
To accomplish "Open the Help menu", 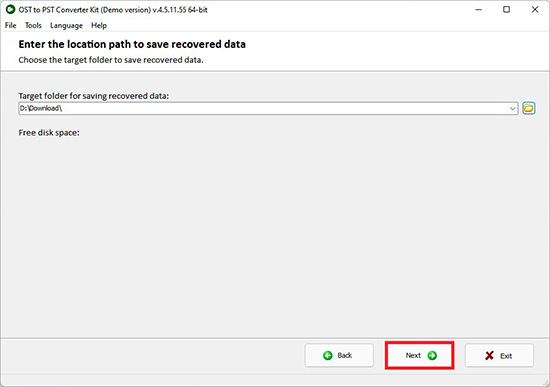I will point(99,26).
